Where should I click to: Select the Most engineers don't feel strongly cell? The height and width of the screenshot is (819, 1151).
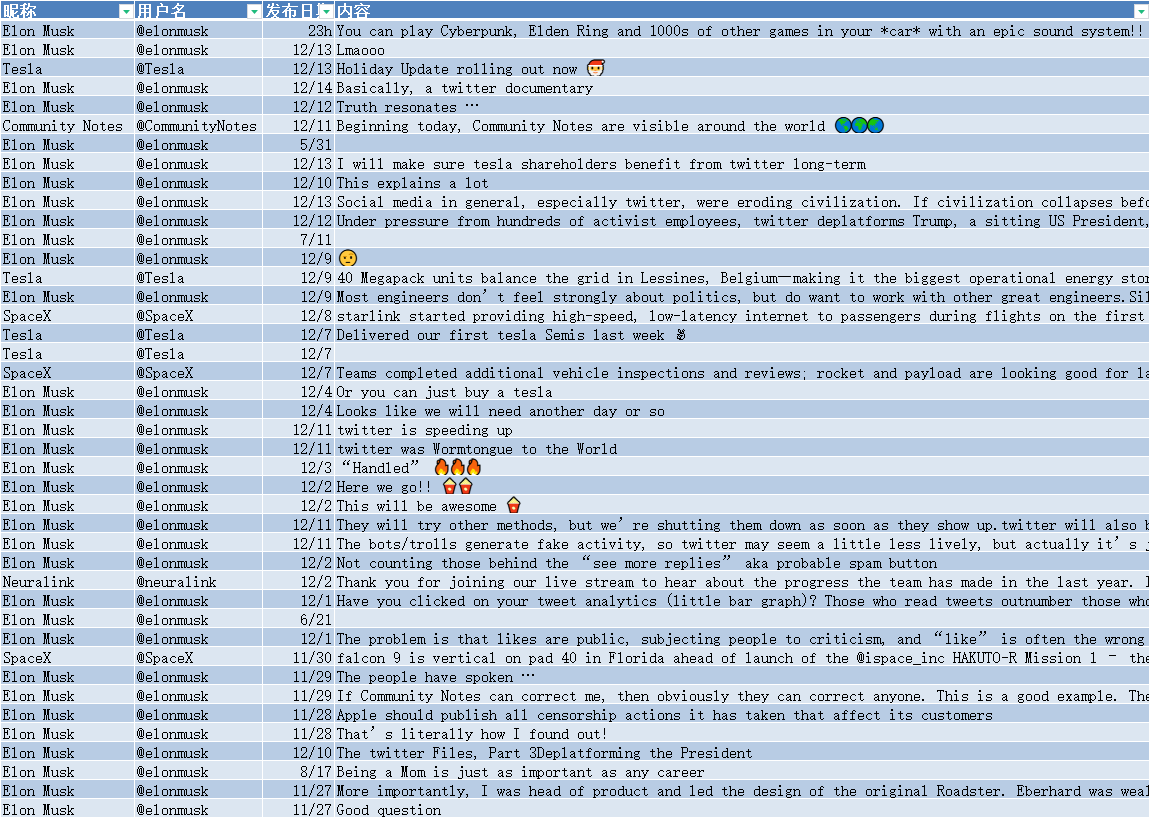[742, 297]
